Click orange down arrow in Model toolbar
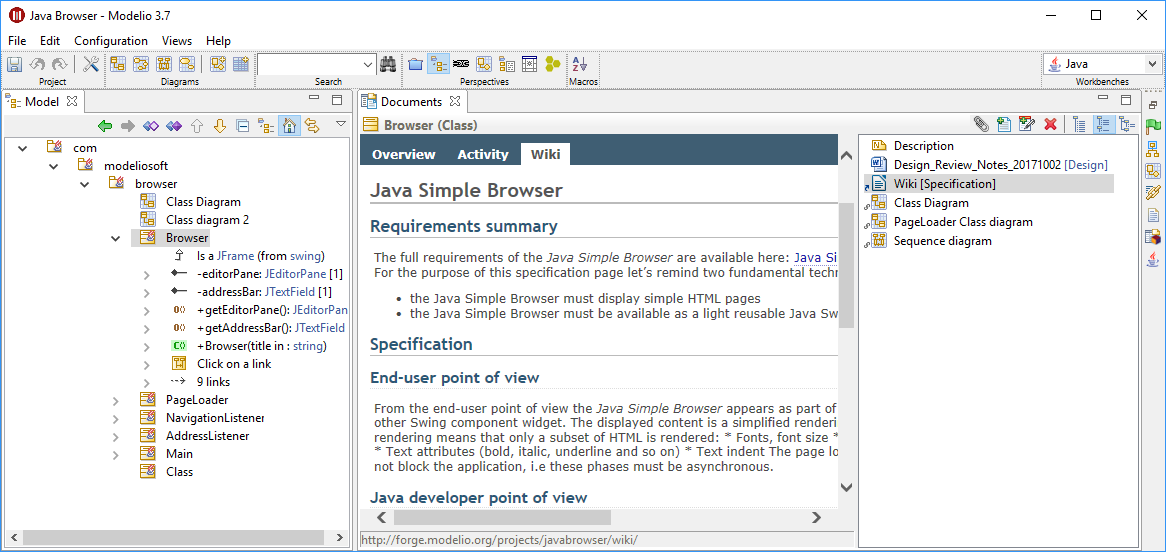Image resolution: width=1166 pixels, height=552 pixels. [x=219, y=126]
